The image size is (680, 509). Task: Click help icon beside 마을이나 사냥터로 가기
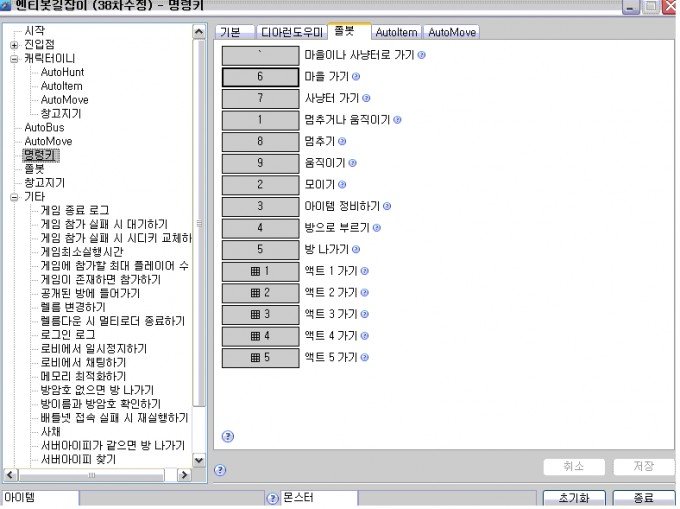coord(421,54)
